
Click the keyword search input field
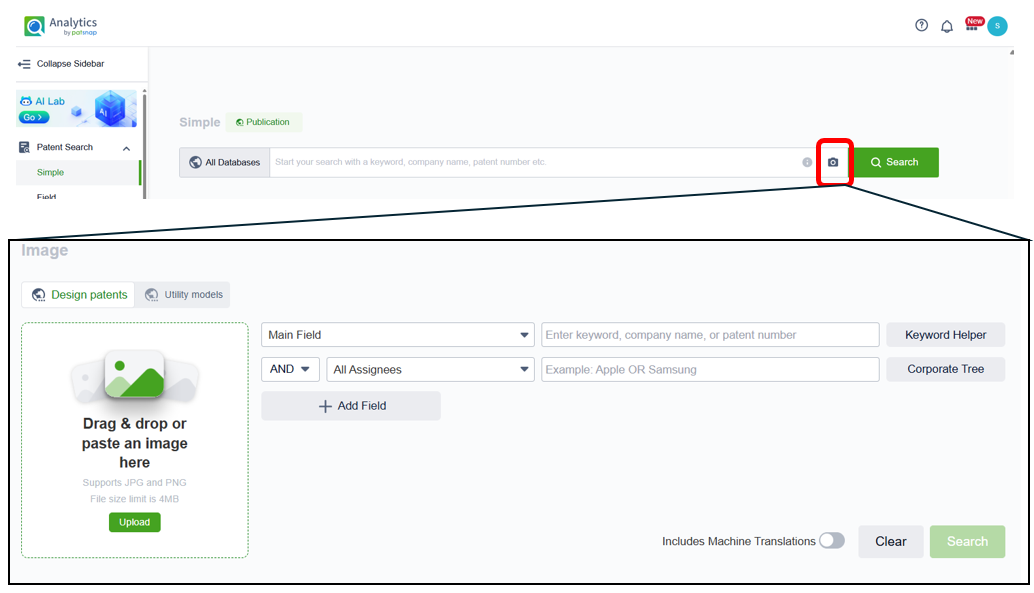pyautogui.click(x=710, y=334)
